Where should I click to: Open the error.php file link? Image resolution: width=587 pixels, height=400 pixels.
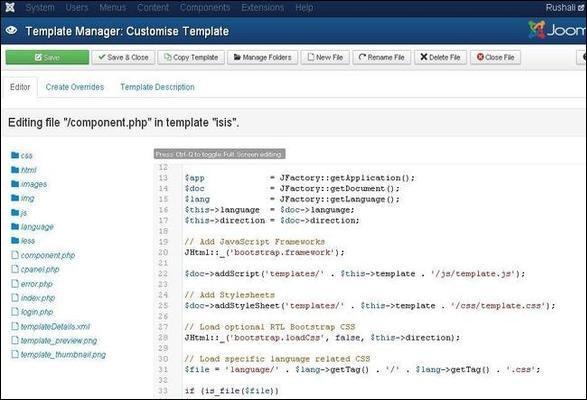pyautogui.click(x=36, y=284)
